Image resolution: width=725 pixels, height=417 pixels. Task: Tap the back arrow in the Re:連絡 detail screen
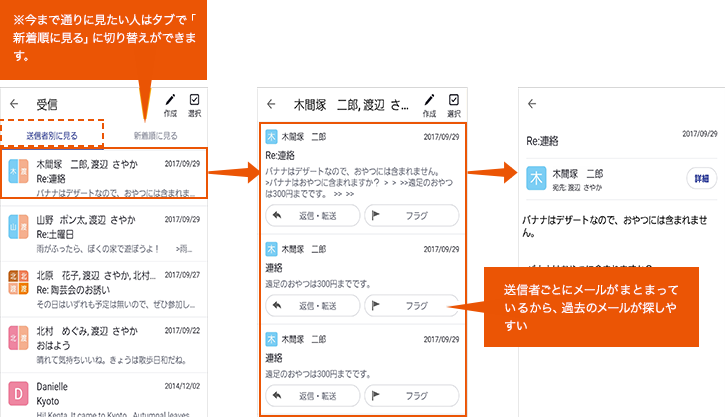pos(533,103)
